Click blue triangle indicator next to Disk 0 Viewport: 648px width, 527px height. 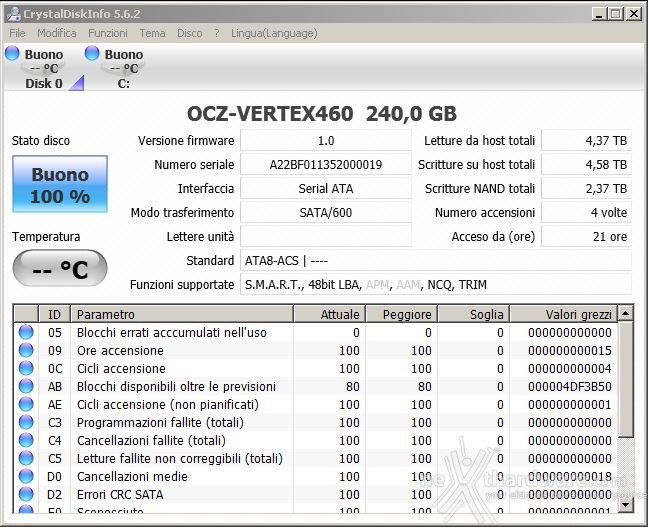pyautogui.click(x=77, y=83)
